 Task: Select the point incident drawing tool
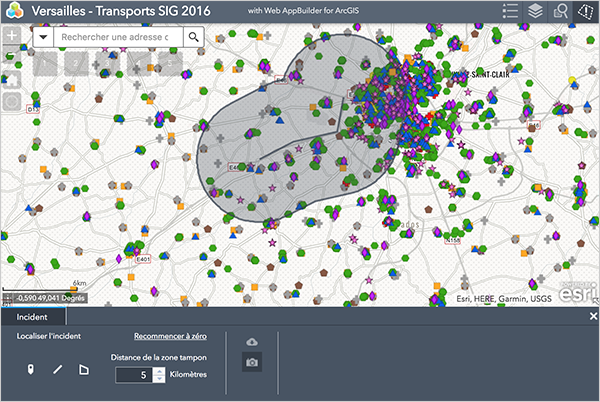[x=31, y=369]
